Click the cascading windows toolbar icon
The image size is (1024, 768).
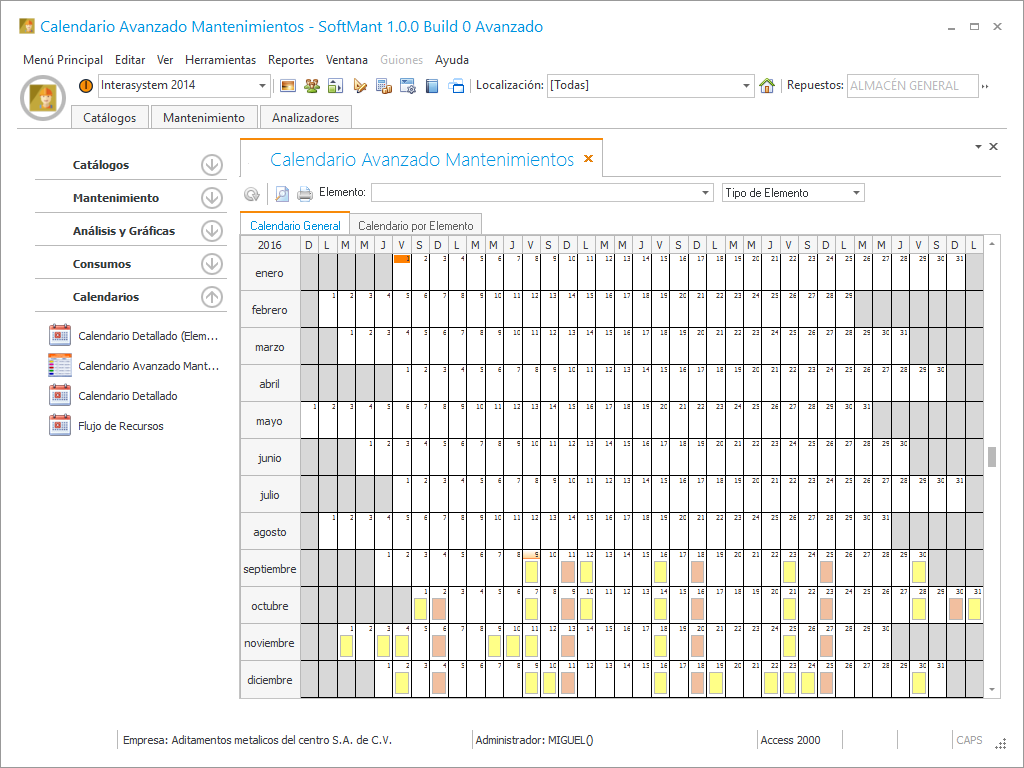[x=456, y=86]
